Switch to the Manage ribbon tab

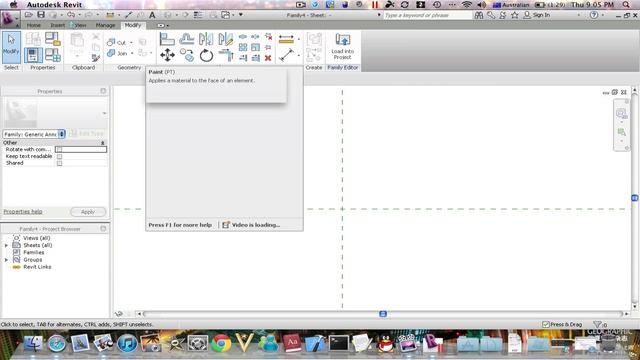[105, 25]
